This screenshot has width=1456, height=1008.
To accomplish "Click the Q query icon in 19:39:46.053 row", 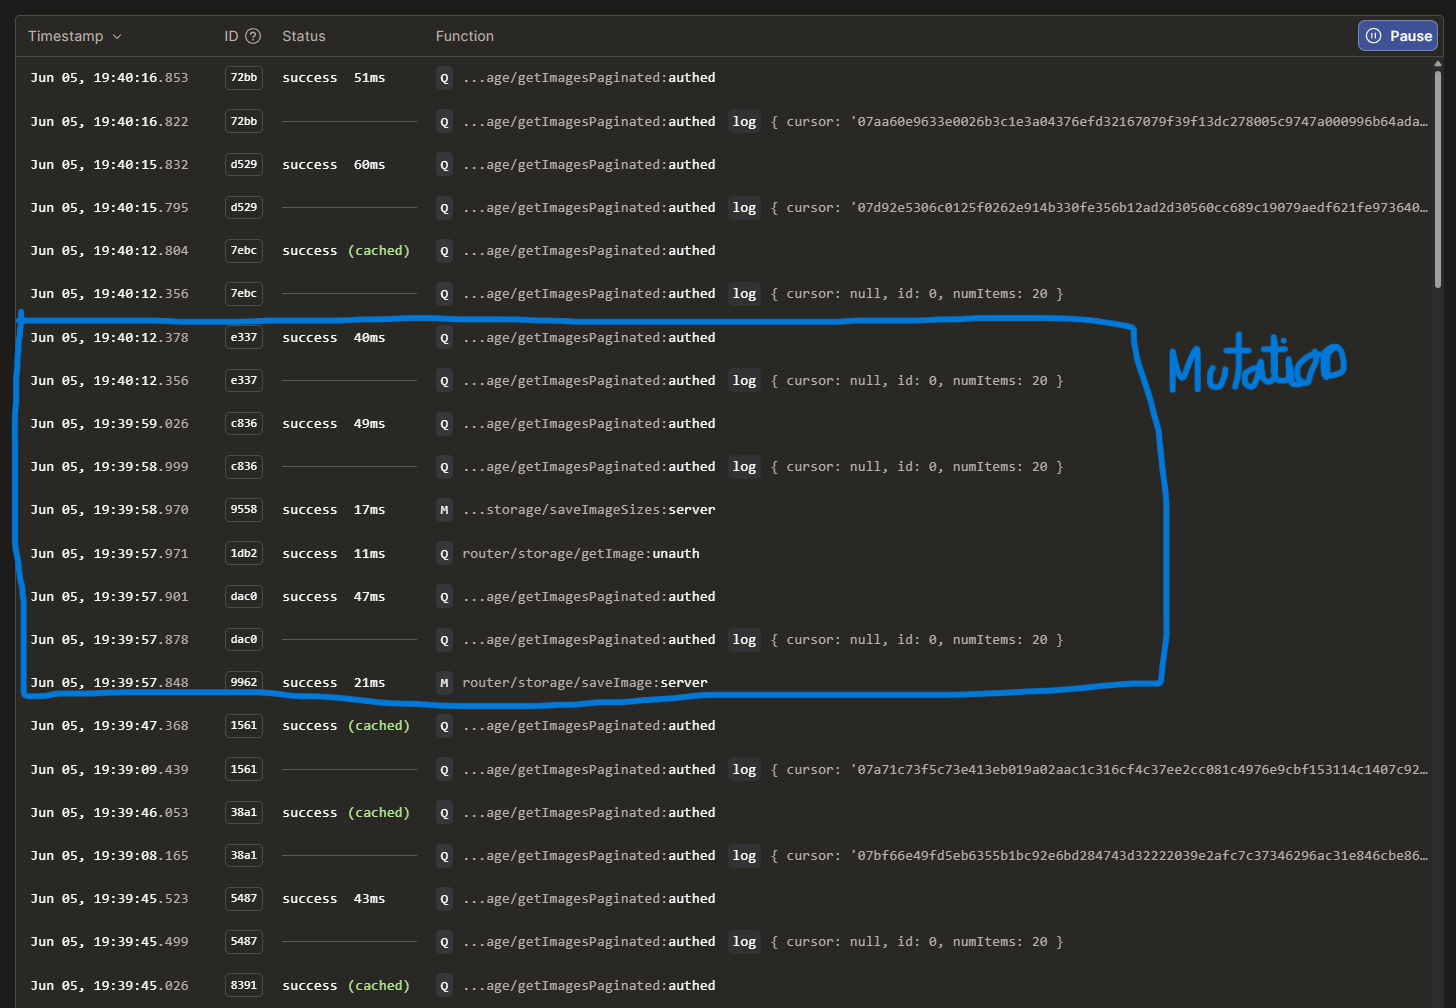I will [x=444, y=813].
